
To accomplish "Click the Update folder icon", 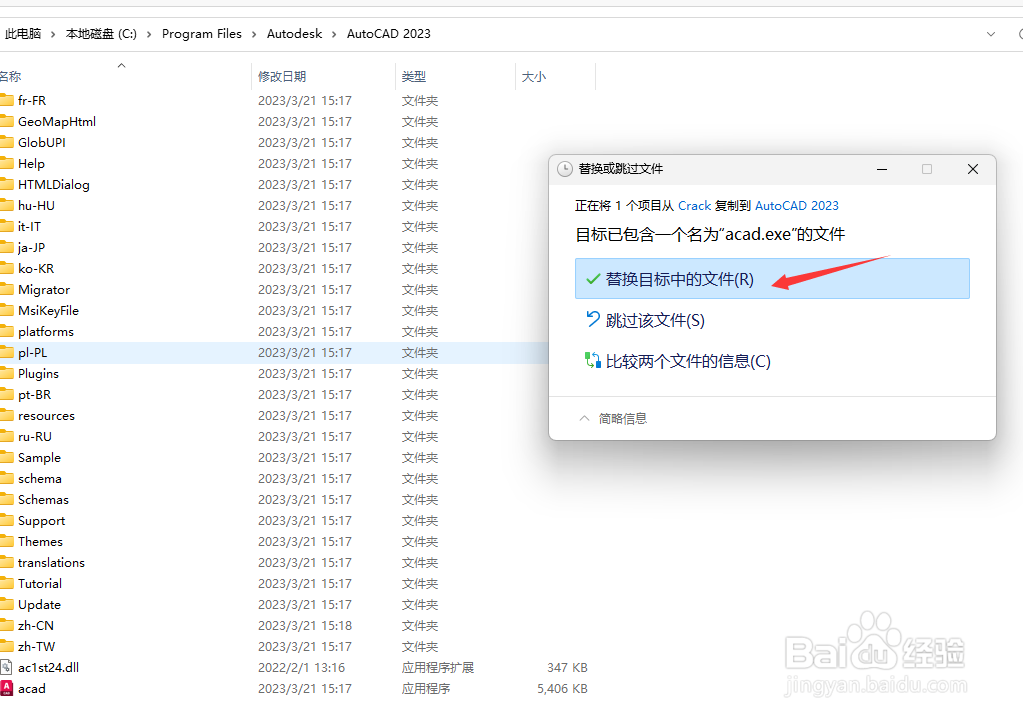I will click(7, 605).
